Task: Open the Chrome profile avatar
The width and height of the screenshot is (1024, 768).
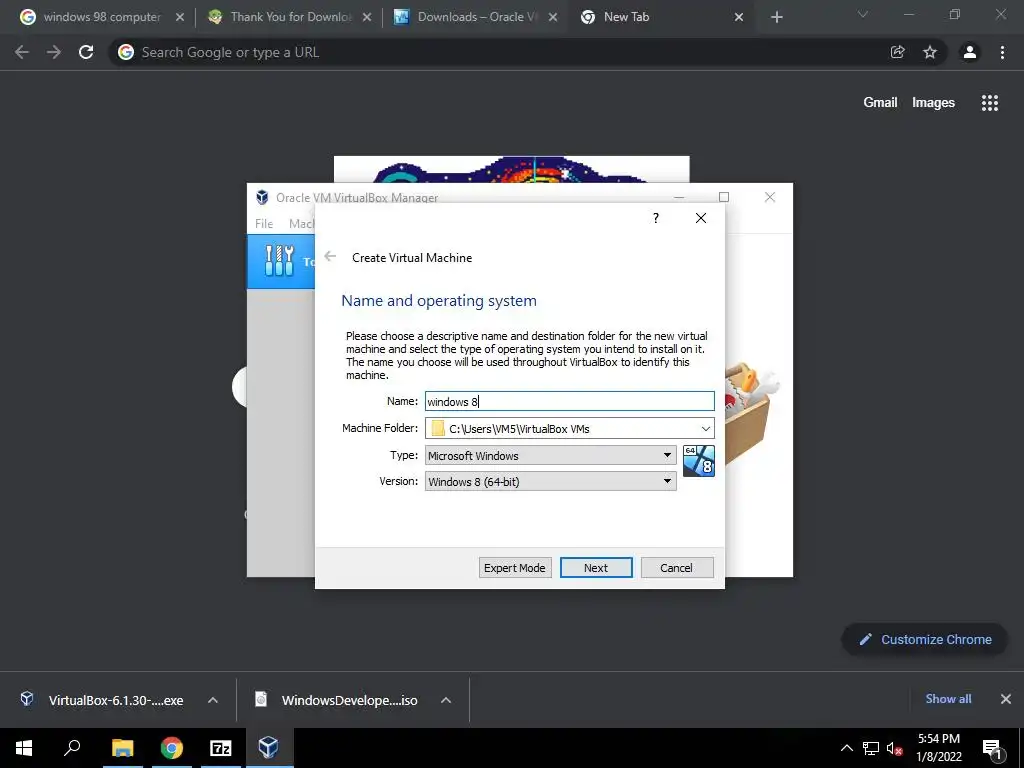Action: tap(970, 52)
